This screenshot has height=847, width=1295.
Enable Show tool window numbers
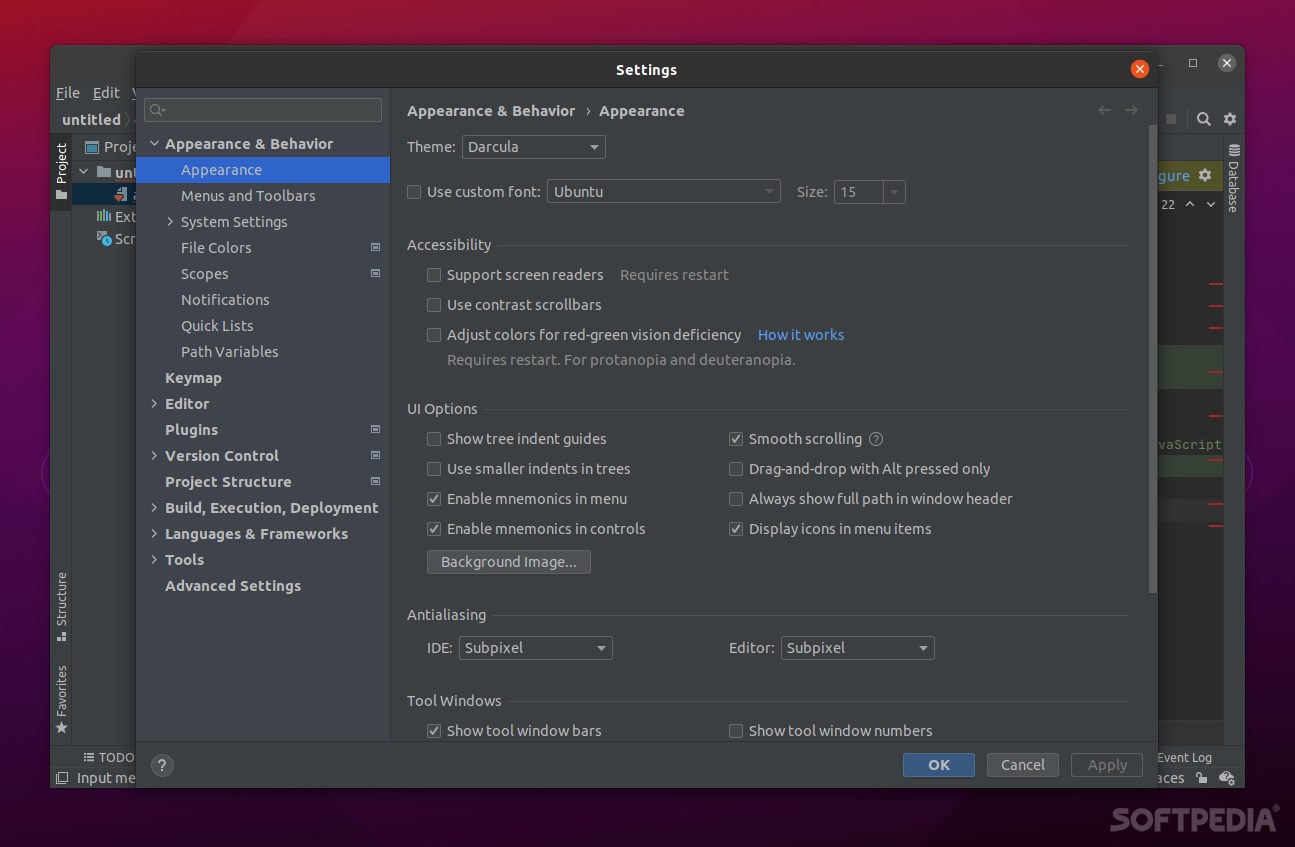pyautogui.click(x=736, y=731)
